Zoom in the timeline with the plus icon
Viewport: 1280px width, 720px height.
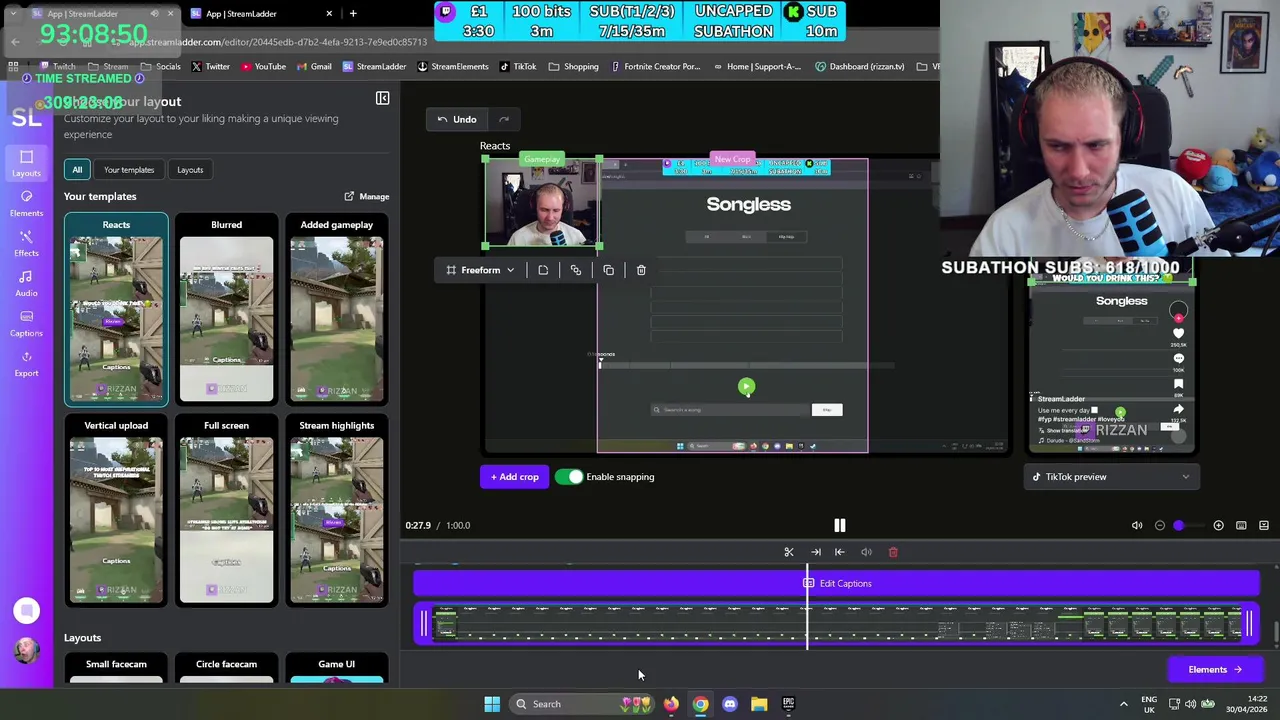(1218, 525)
